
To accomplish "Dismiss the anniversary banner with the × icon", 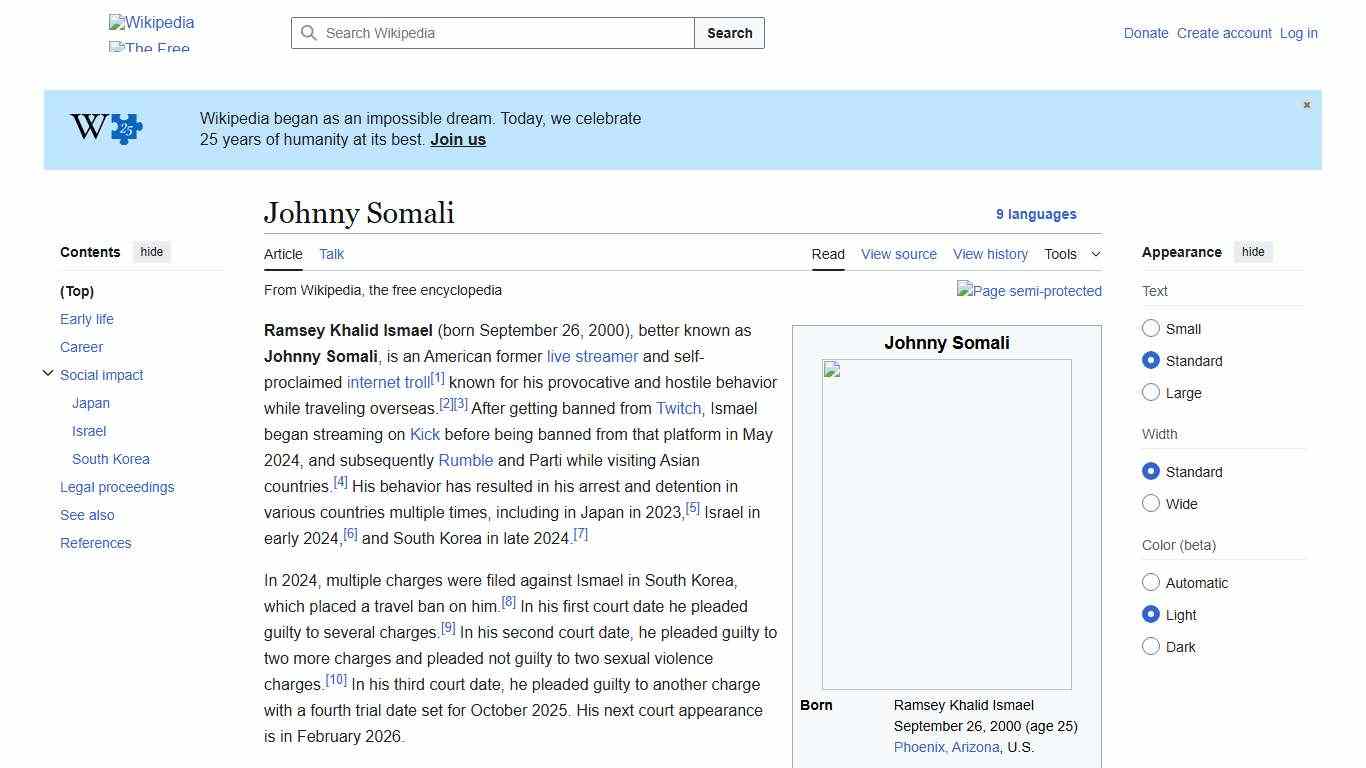I will tap(1306, 104).
